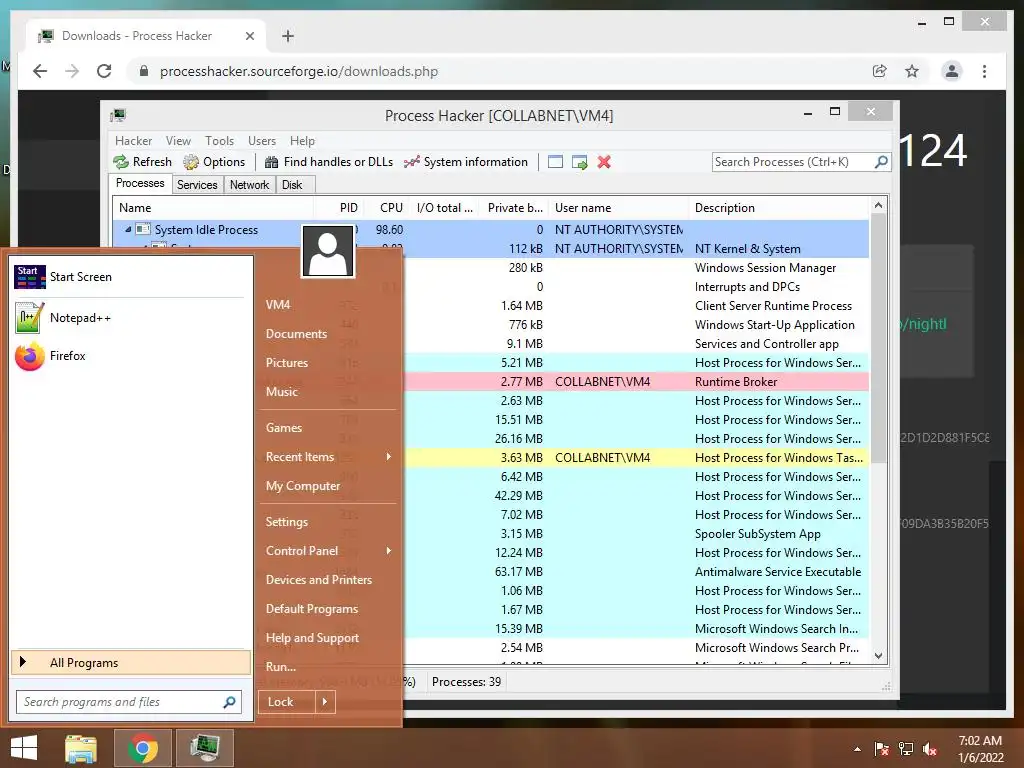Click the find window icon in toolbar
The height and width of the screenshot is (768, 1024).
[555, 162]
